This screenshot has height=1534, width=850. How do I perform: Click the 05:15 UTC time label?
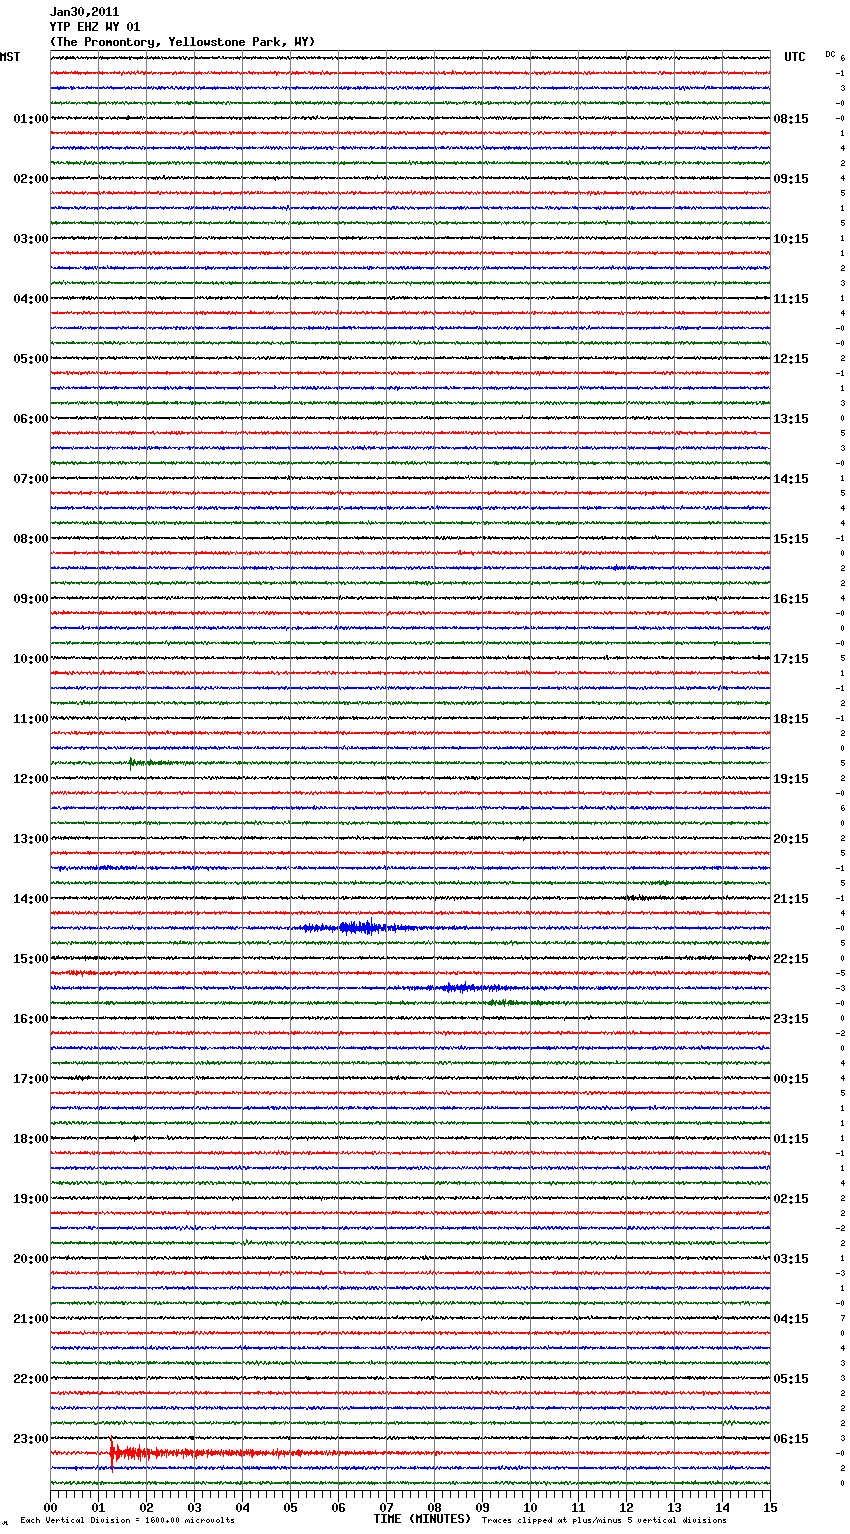coord(791,1379)
